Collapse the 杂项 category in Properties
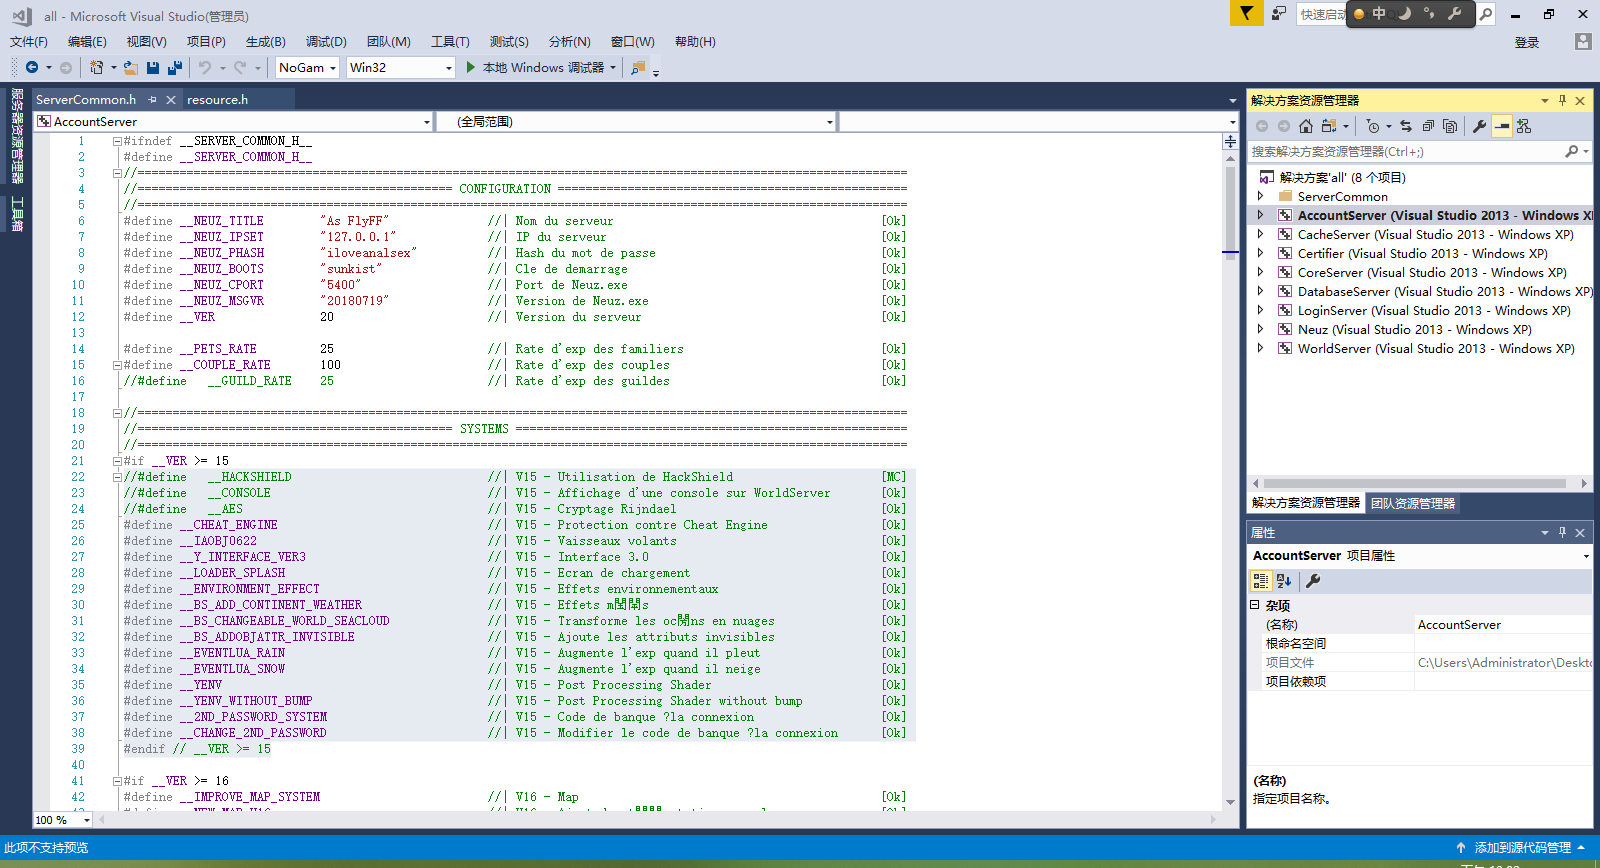1600x868 pixels. pyautogui.click(x=1255, y=605)
